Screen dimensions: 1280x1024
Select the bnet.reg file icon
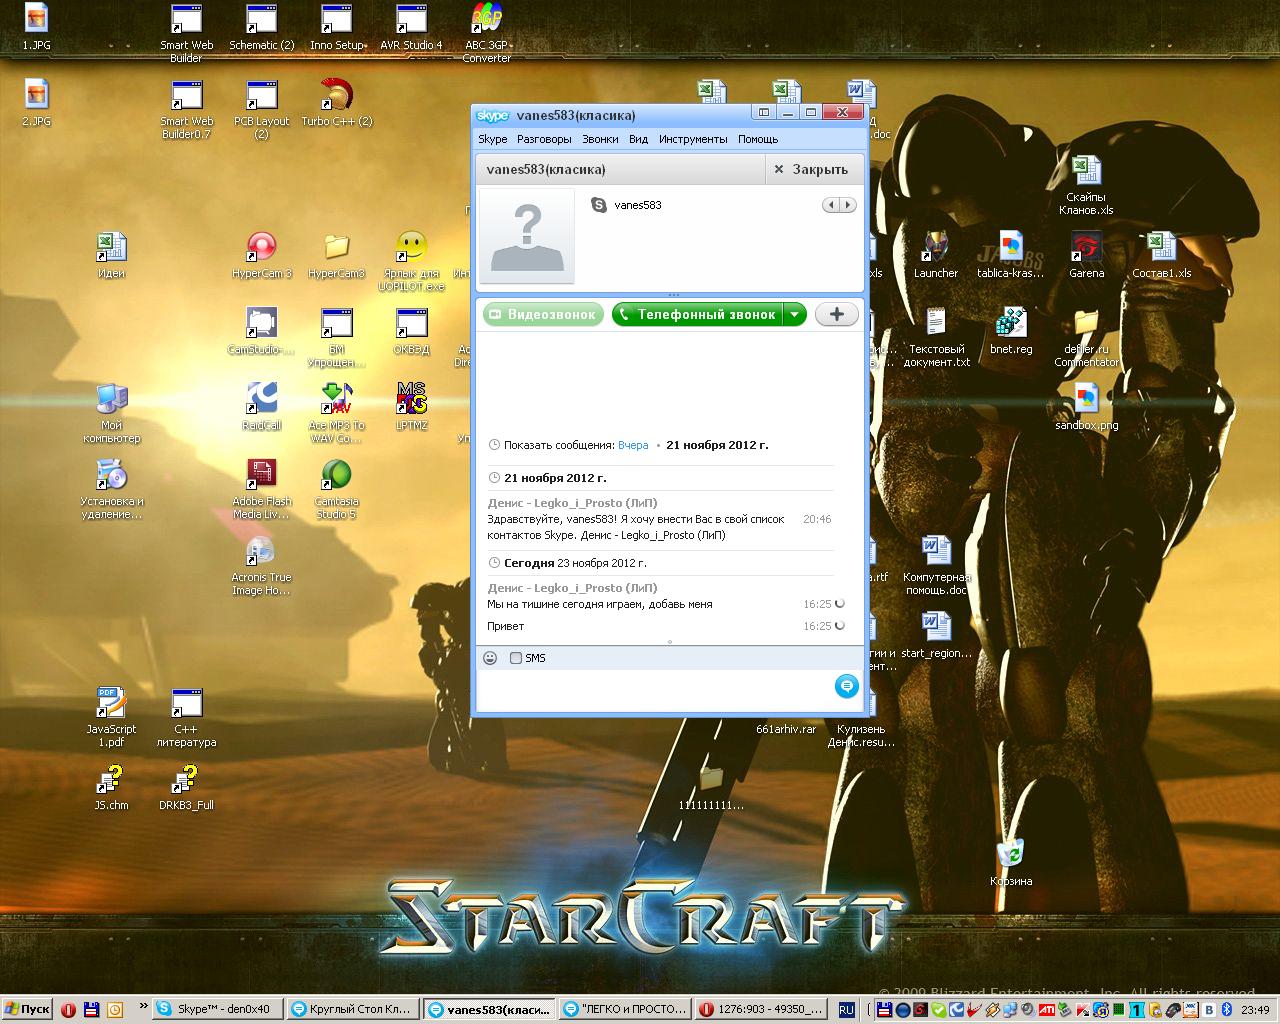tap(1011, 332)
